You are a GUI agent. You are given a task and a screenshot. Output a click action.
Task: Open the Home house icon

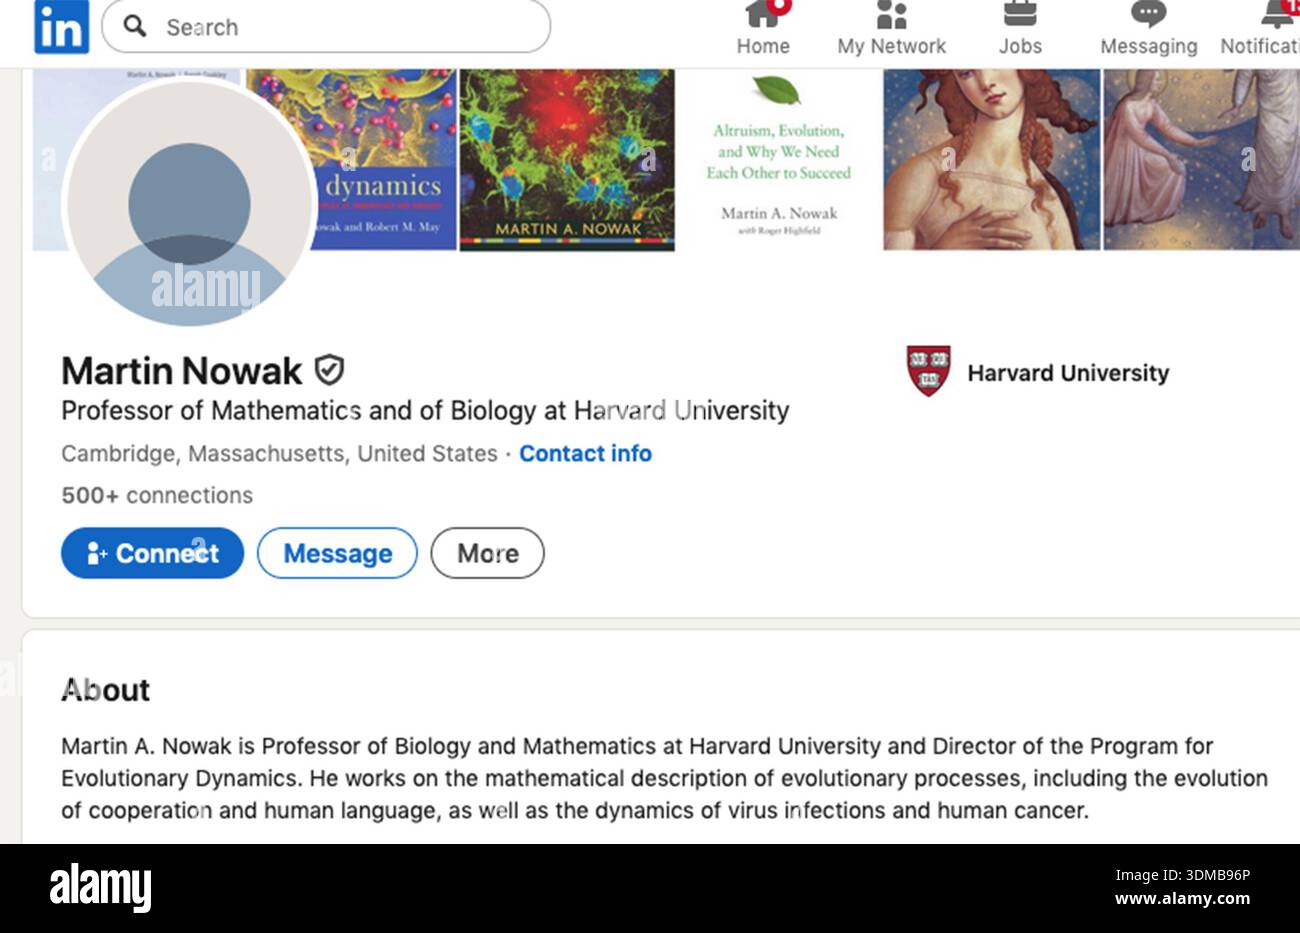pyautogui.click(x=763, y=14)
